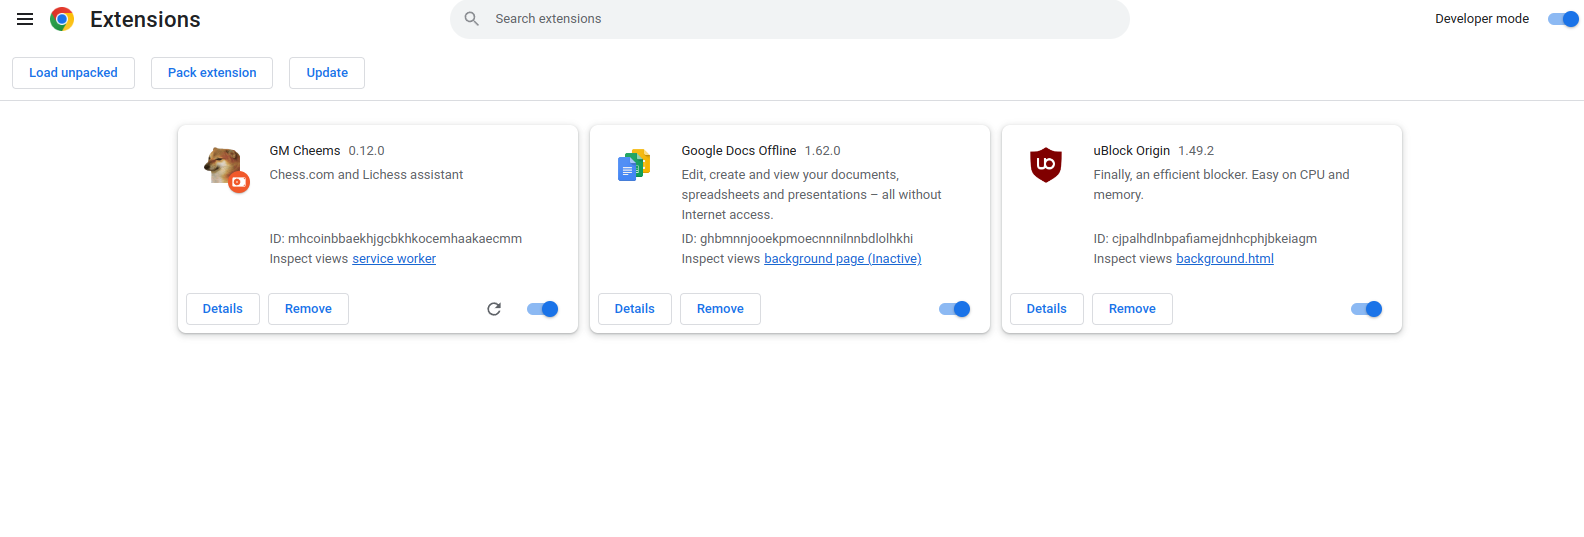Open background page (Inactive) link
Image resolution: width=1584 pixels, height=537 pixels.
[x=843, y=259]
